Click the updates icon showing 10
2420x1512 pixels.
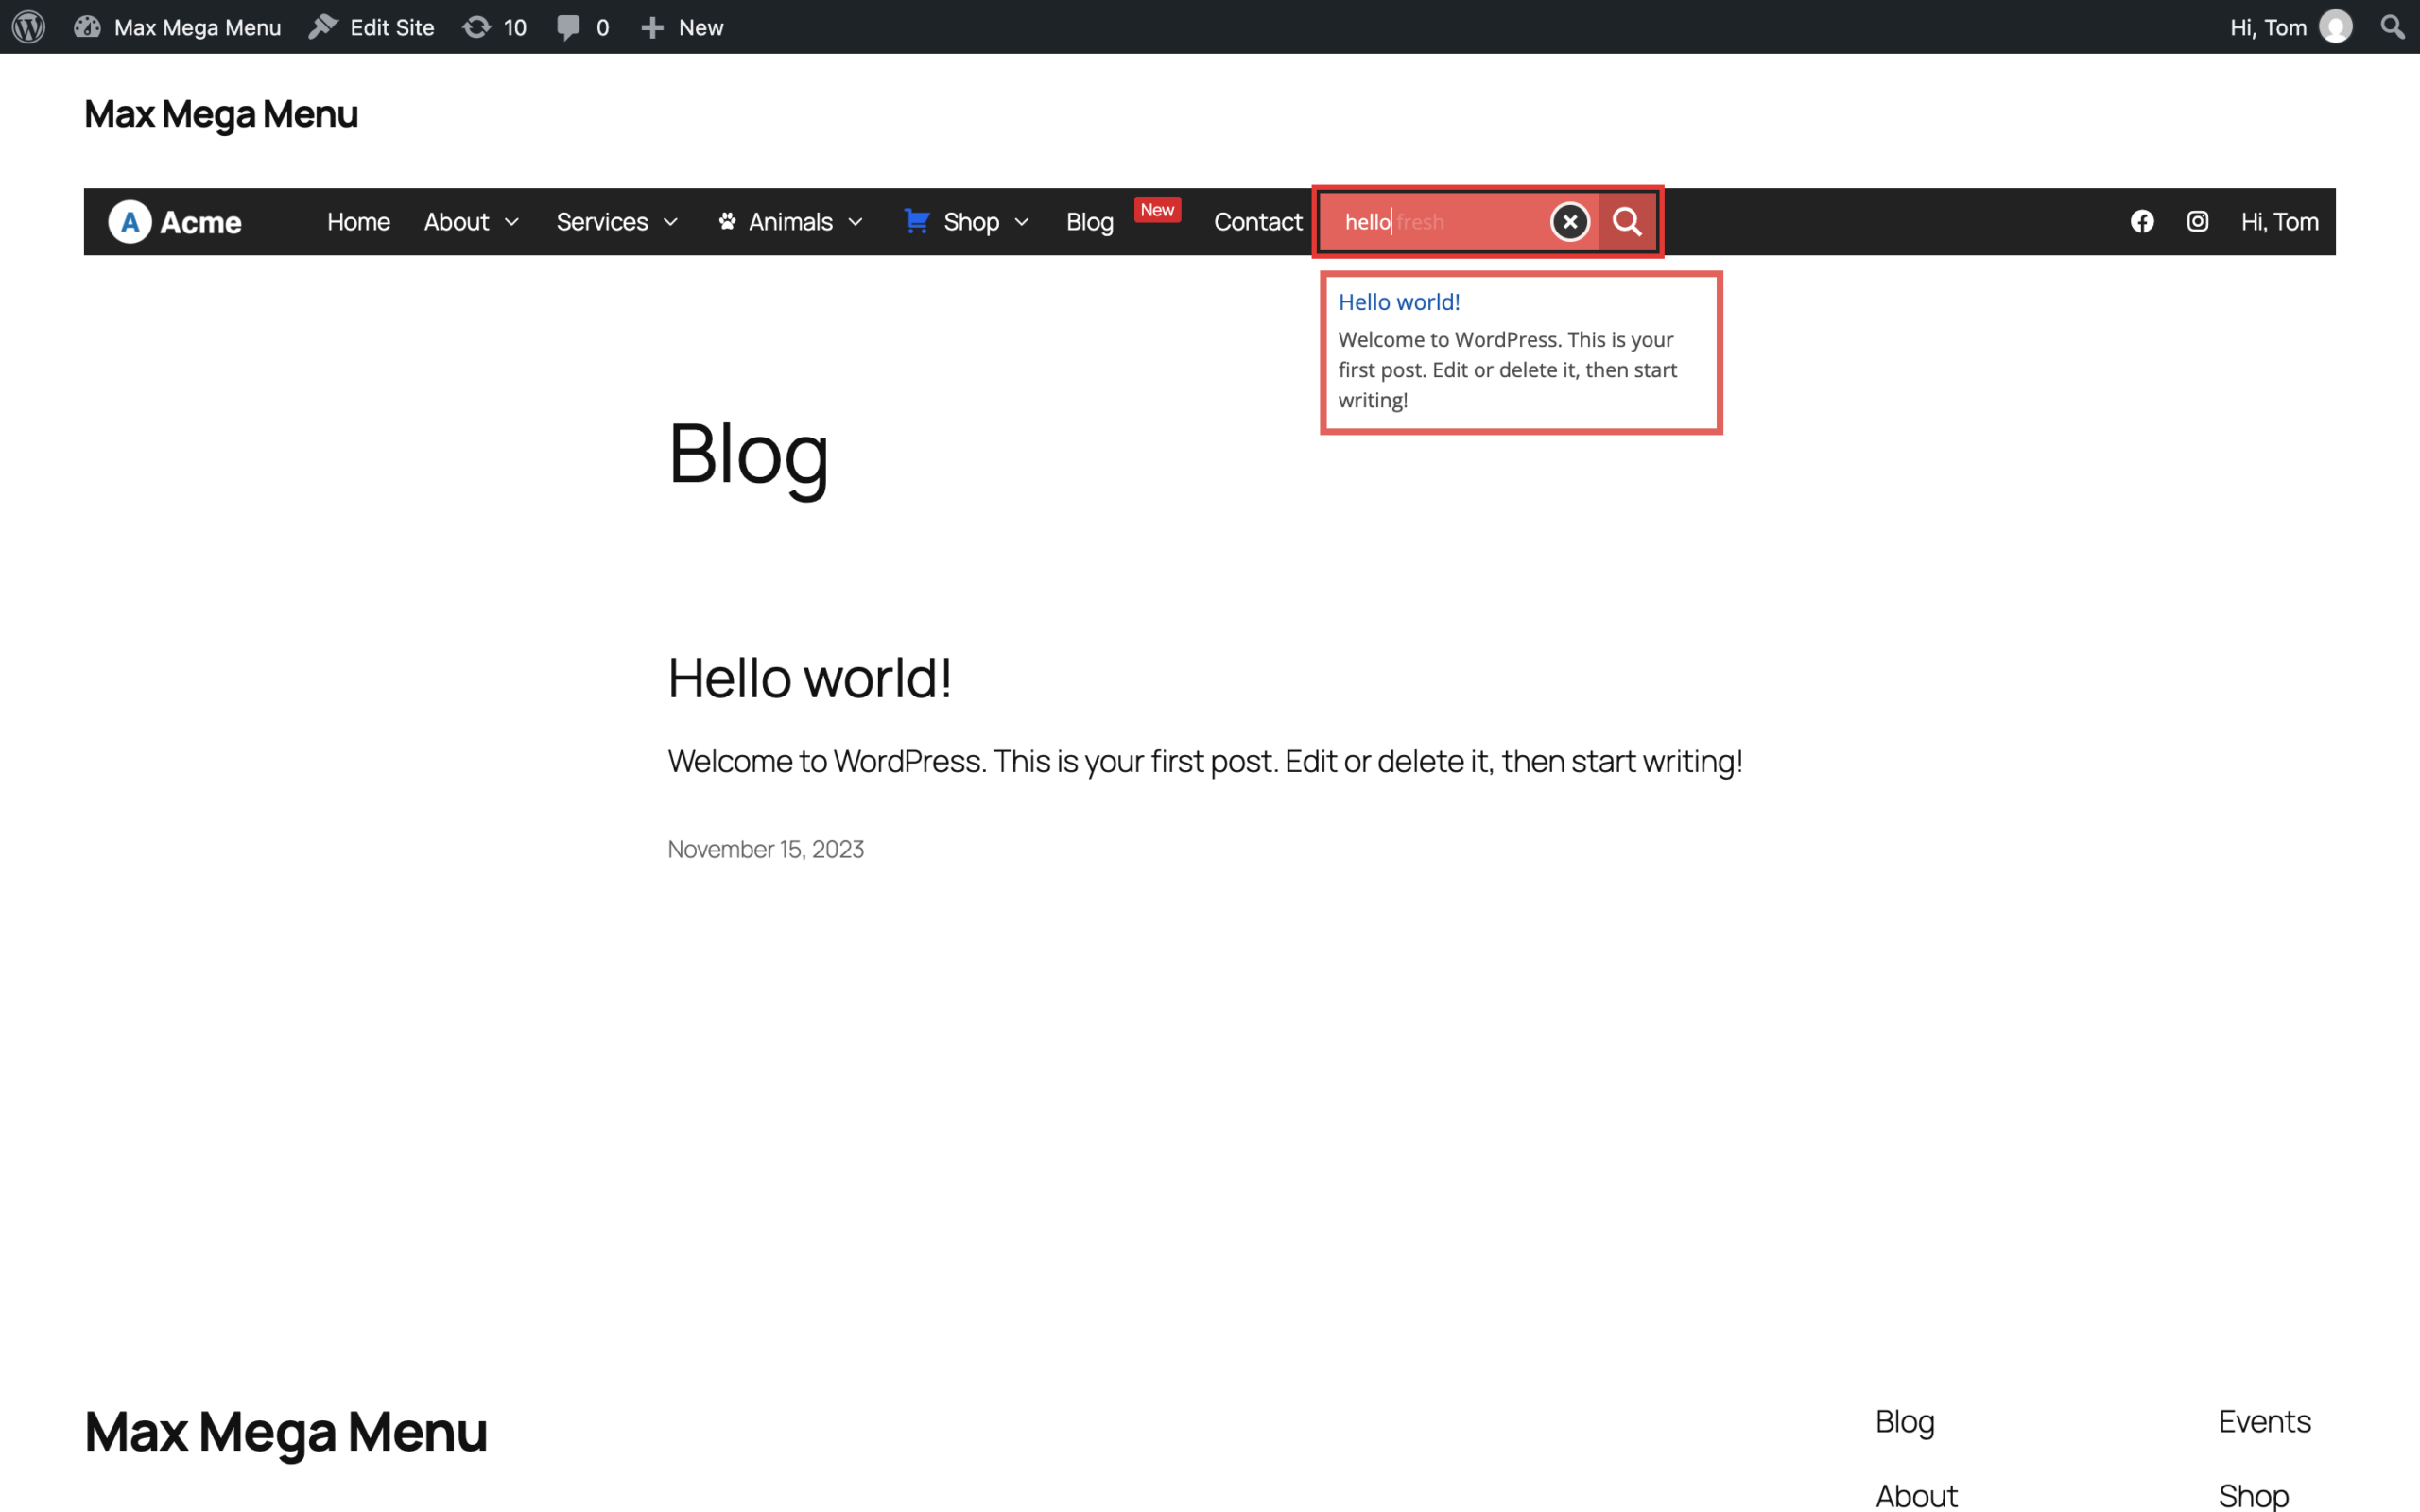[x=495, y=27]
